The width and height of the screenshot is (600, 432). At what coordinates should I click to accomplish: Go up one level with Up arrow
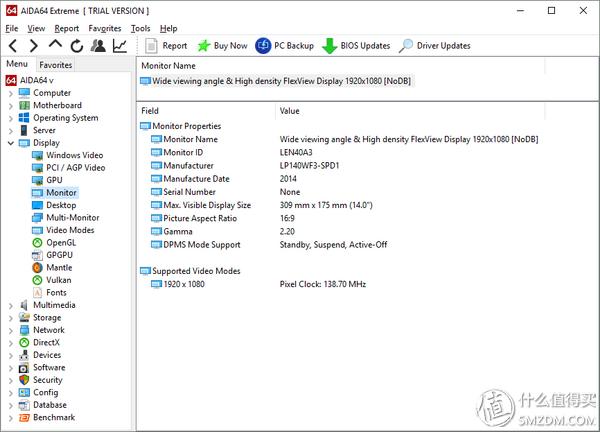click(56, 46)
